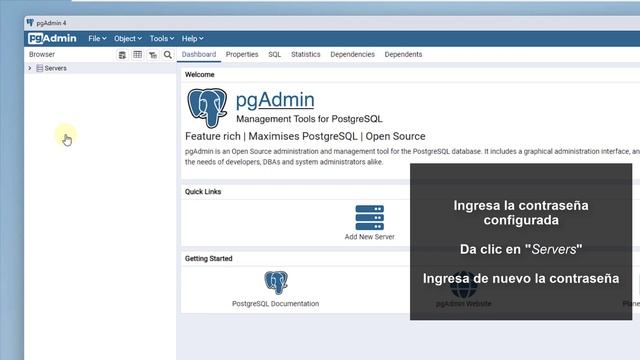Click the Filtered Rows icon in Browser toolbar
Screen dimensions: 640x360
point(153,55)
